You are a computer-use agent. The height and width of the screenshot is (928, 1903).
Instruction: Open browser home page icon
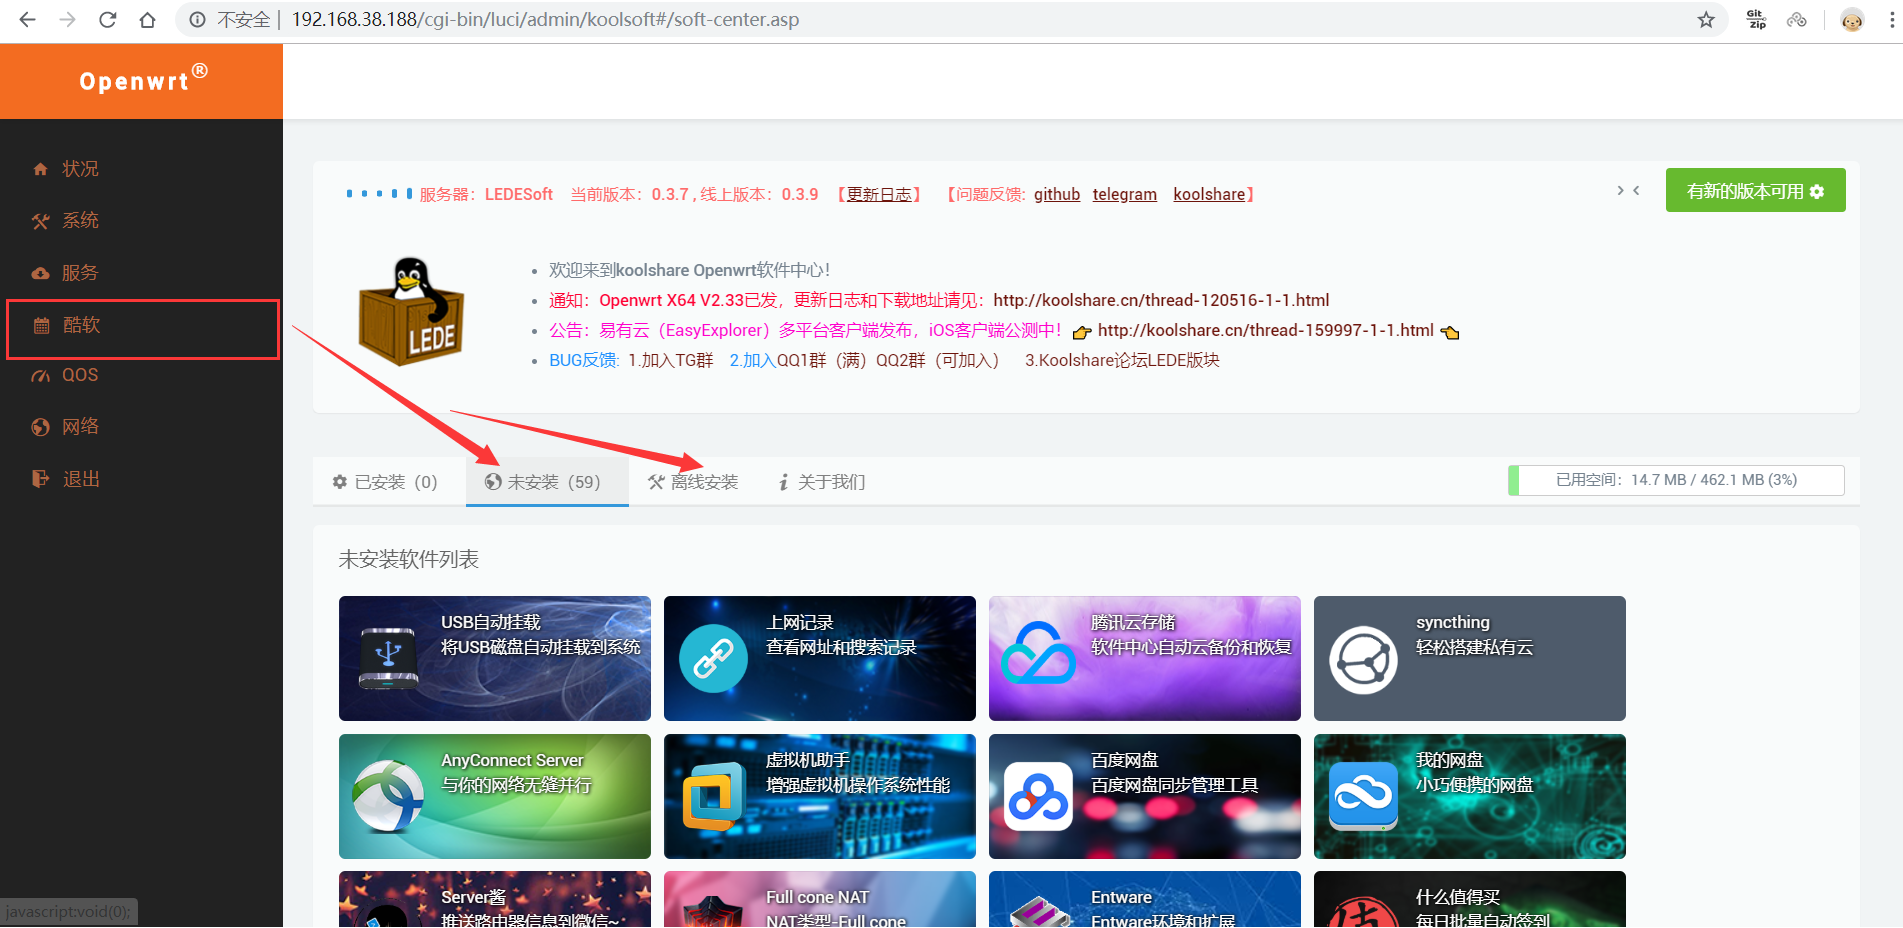coord(147,19)
